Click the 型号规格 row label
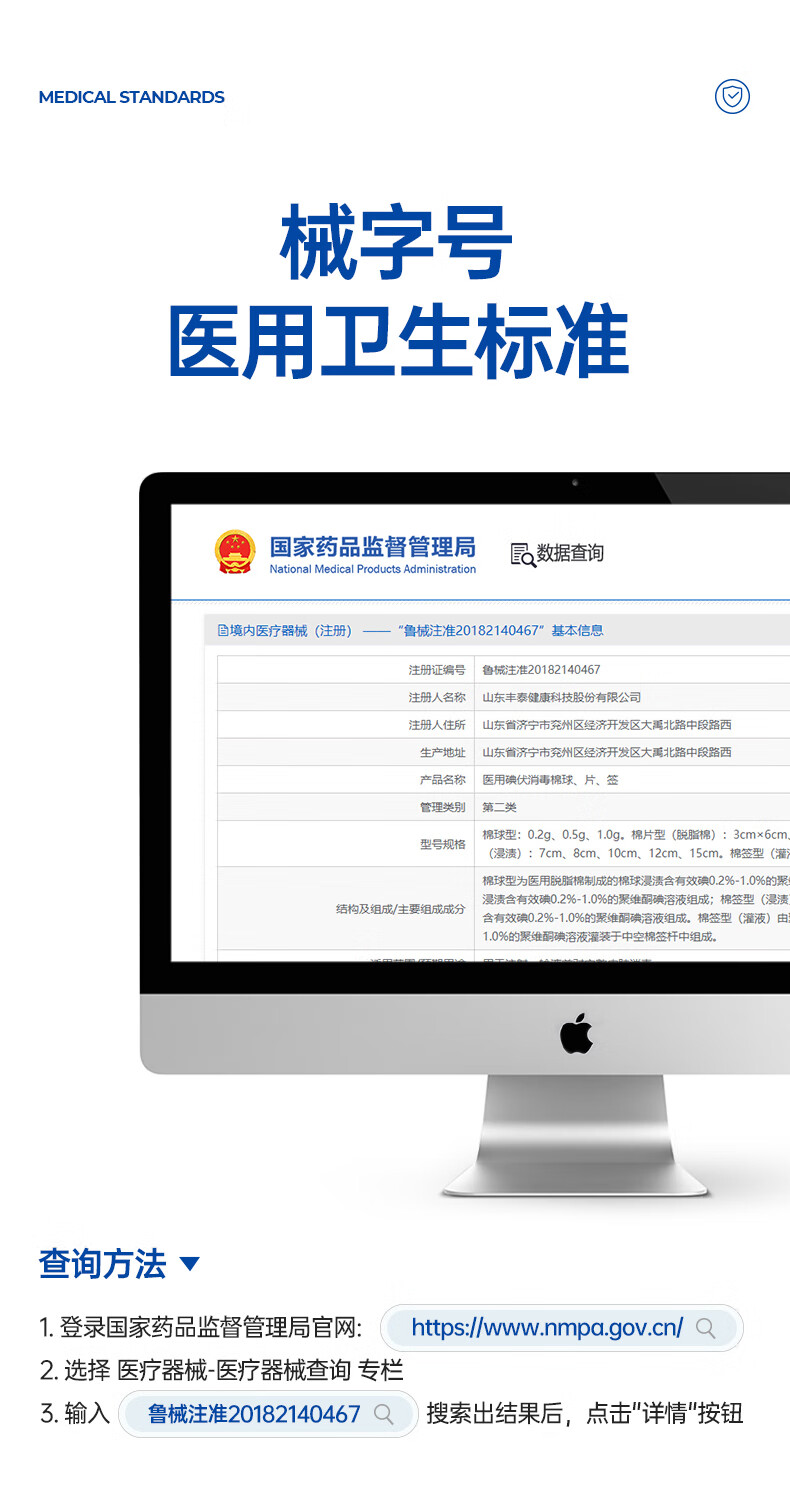The height and width of the screenshot is (1495, 790). tap(443, 844)
